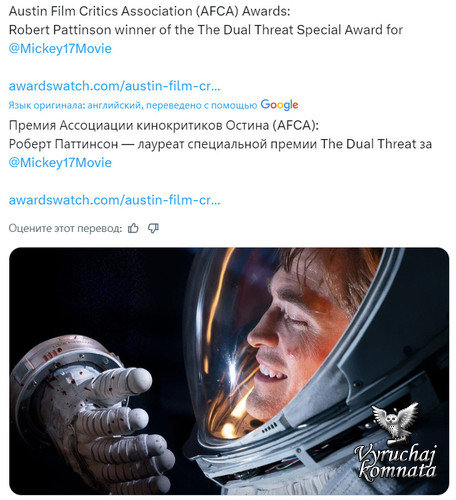The width and height of the screenshot is (456, 500).
Task: Click the "Austin Film Critics Association" headline line
Action: click(149, 11)
